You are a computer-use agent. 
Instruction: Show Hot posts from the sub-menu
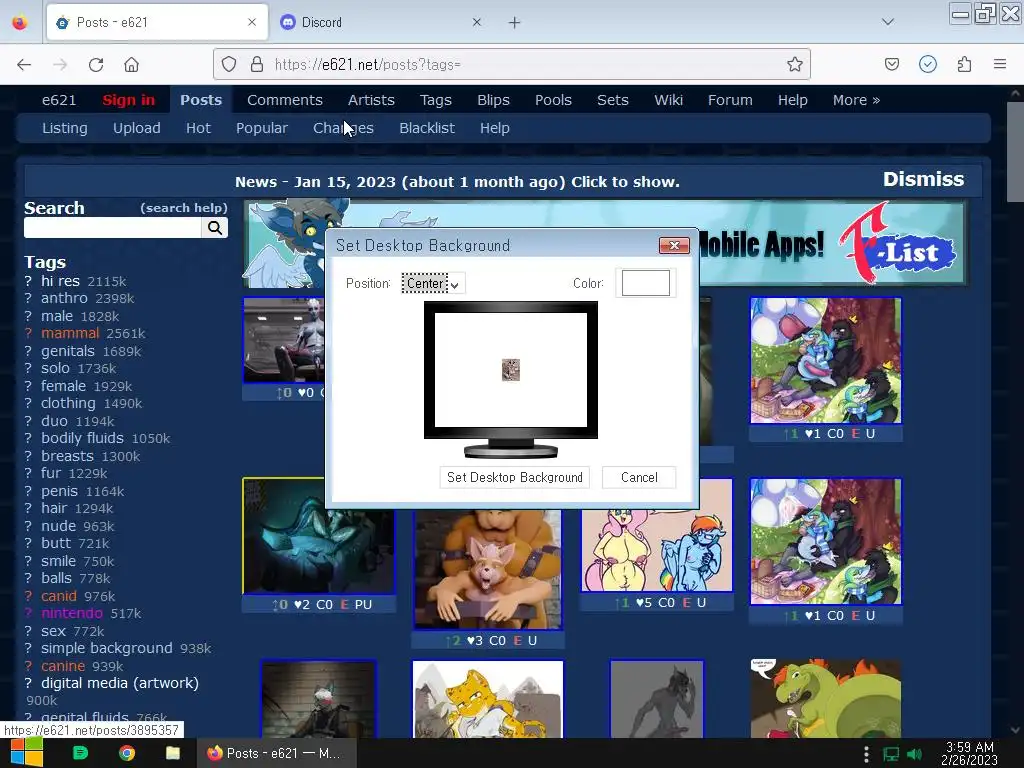point(198,128)
